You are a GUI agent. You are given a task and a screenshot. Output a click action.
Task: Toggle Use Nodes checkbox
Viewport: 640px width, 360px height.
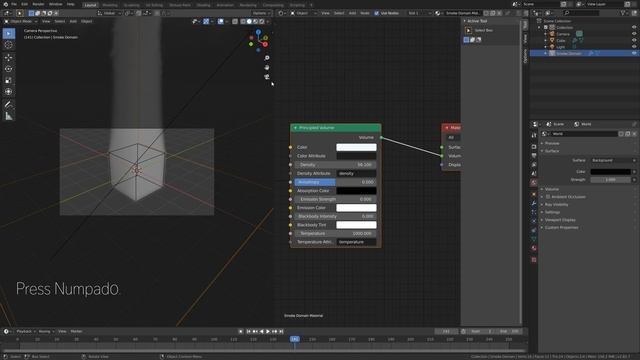376,13
